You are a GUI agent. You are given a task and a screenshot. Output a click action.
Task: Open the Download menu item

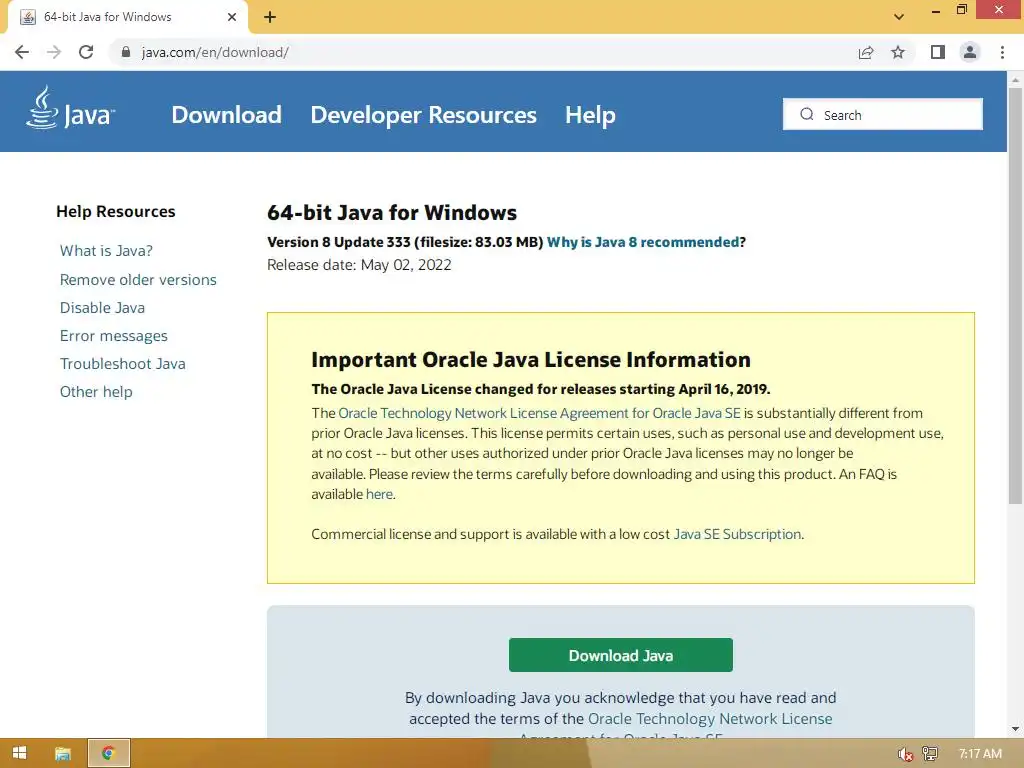[x=227, y=115]
